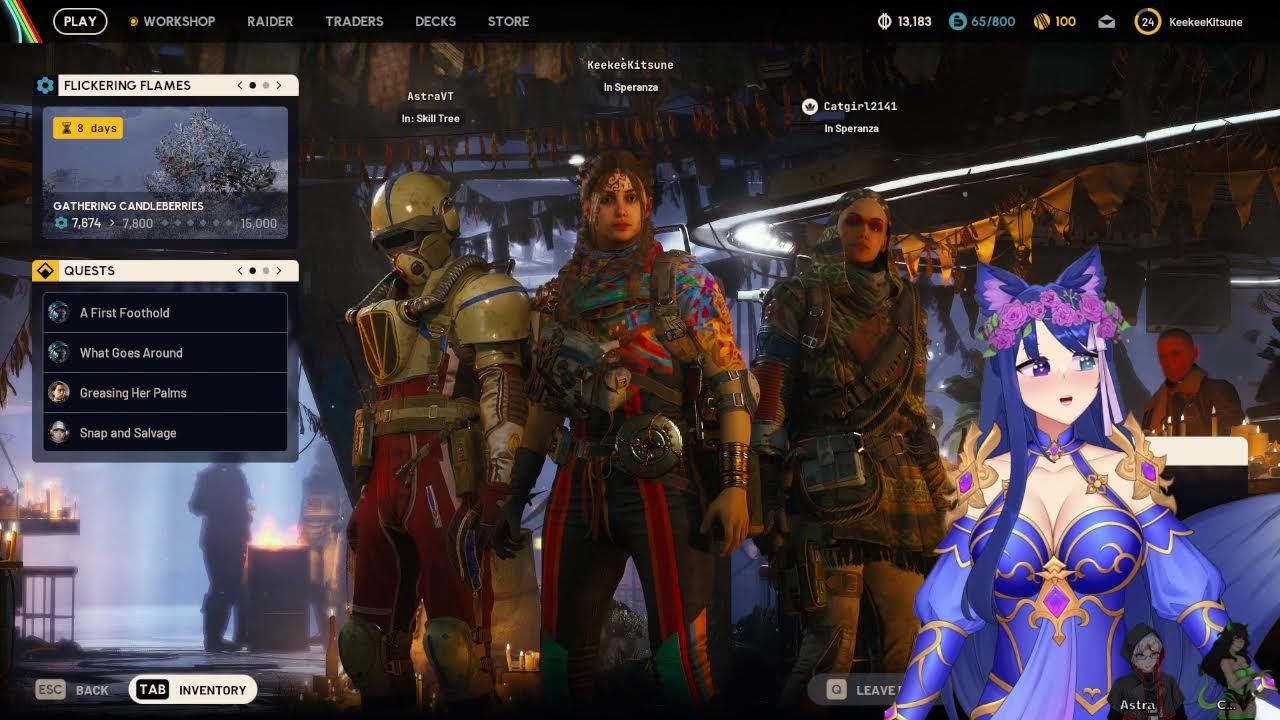The width and height of the screenshot is (1280, 720).
Task: Click the PLAY button
Action: 80,21
